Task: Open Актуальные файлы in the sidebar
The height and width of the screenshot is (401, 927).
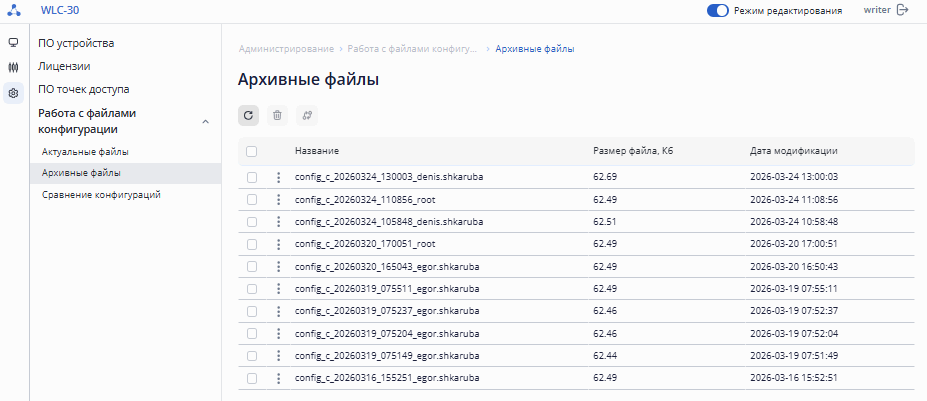Action: pyautogui.click(x=85, y=151)
